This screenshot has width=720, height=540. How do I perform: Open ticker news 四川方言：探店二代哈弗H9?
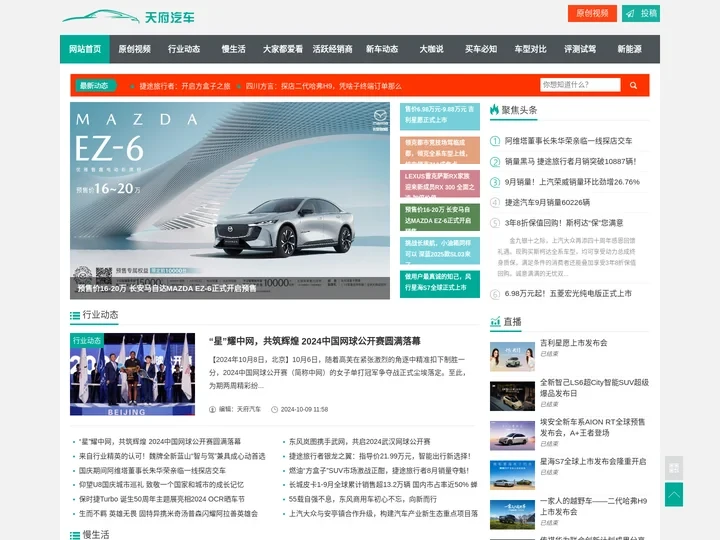(x=323, y=86)
